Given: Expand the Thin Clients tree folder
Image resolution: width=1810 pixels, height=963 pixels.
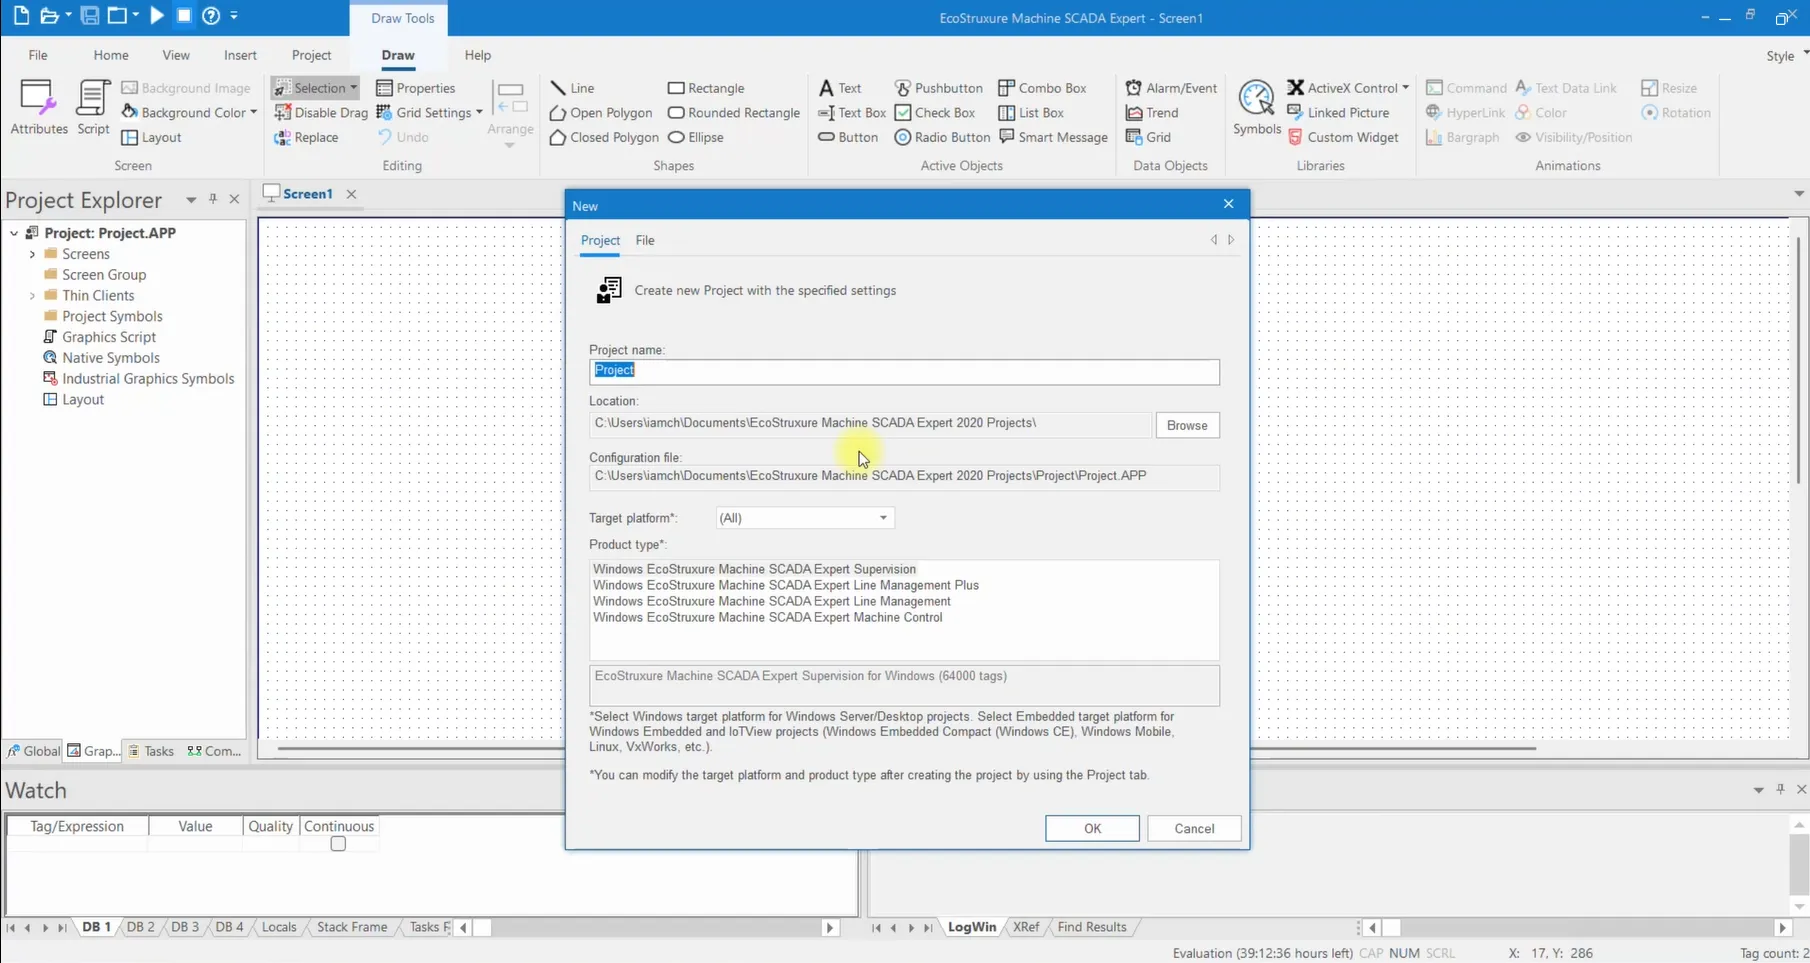Looking at the screenshot, I should [x=32, y=296].
